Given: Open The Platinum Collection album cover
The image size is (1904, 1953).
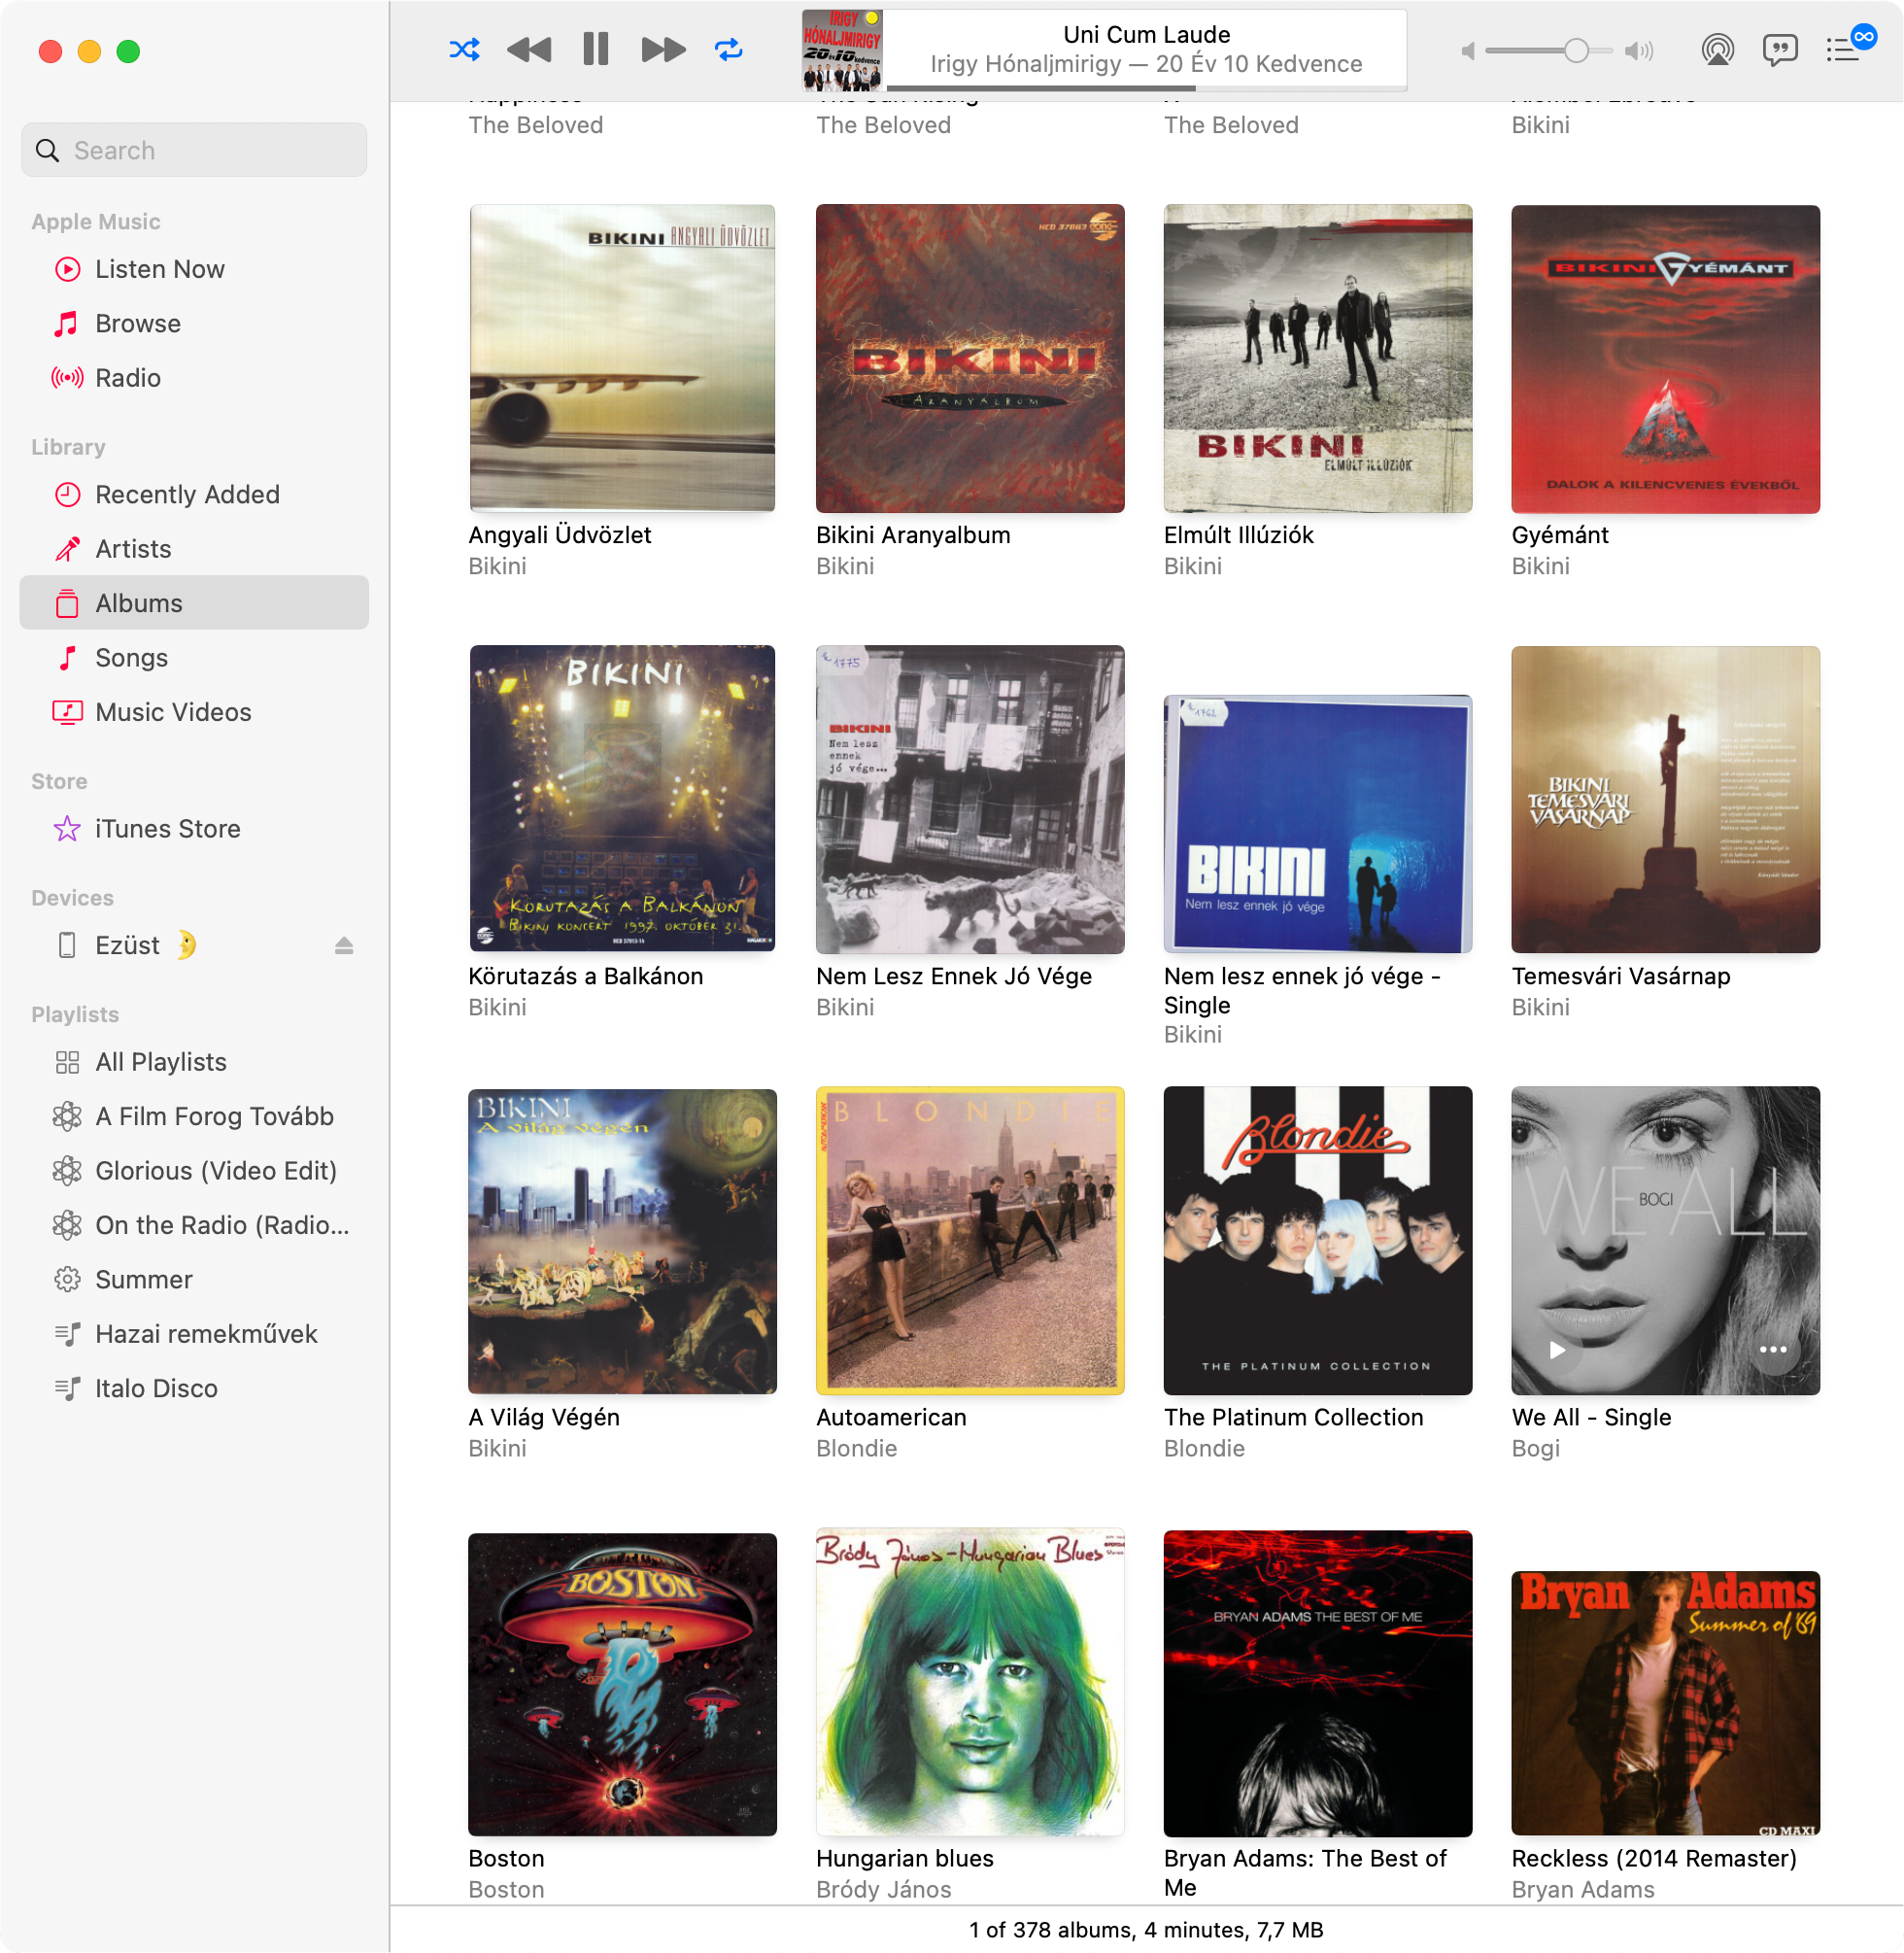Looking at the screenshot, I should pyautogui.click(x=1318, y=1240).
